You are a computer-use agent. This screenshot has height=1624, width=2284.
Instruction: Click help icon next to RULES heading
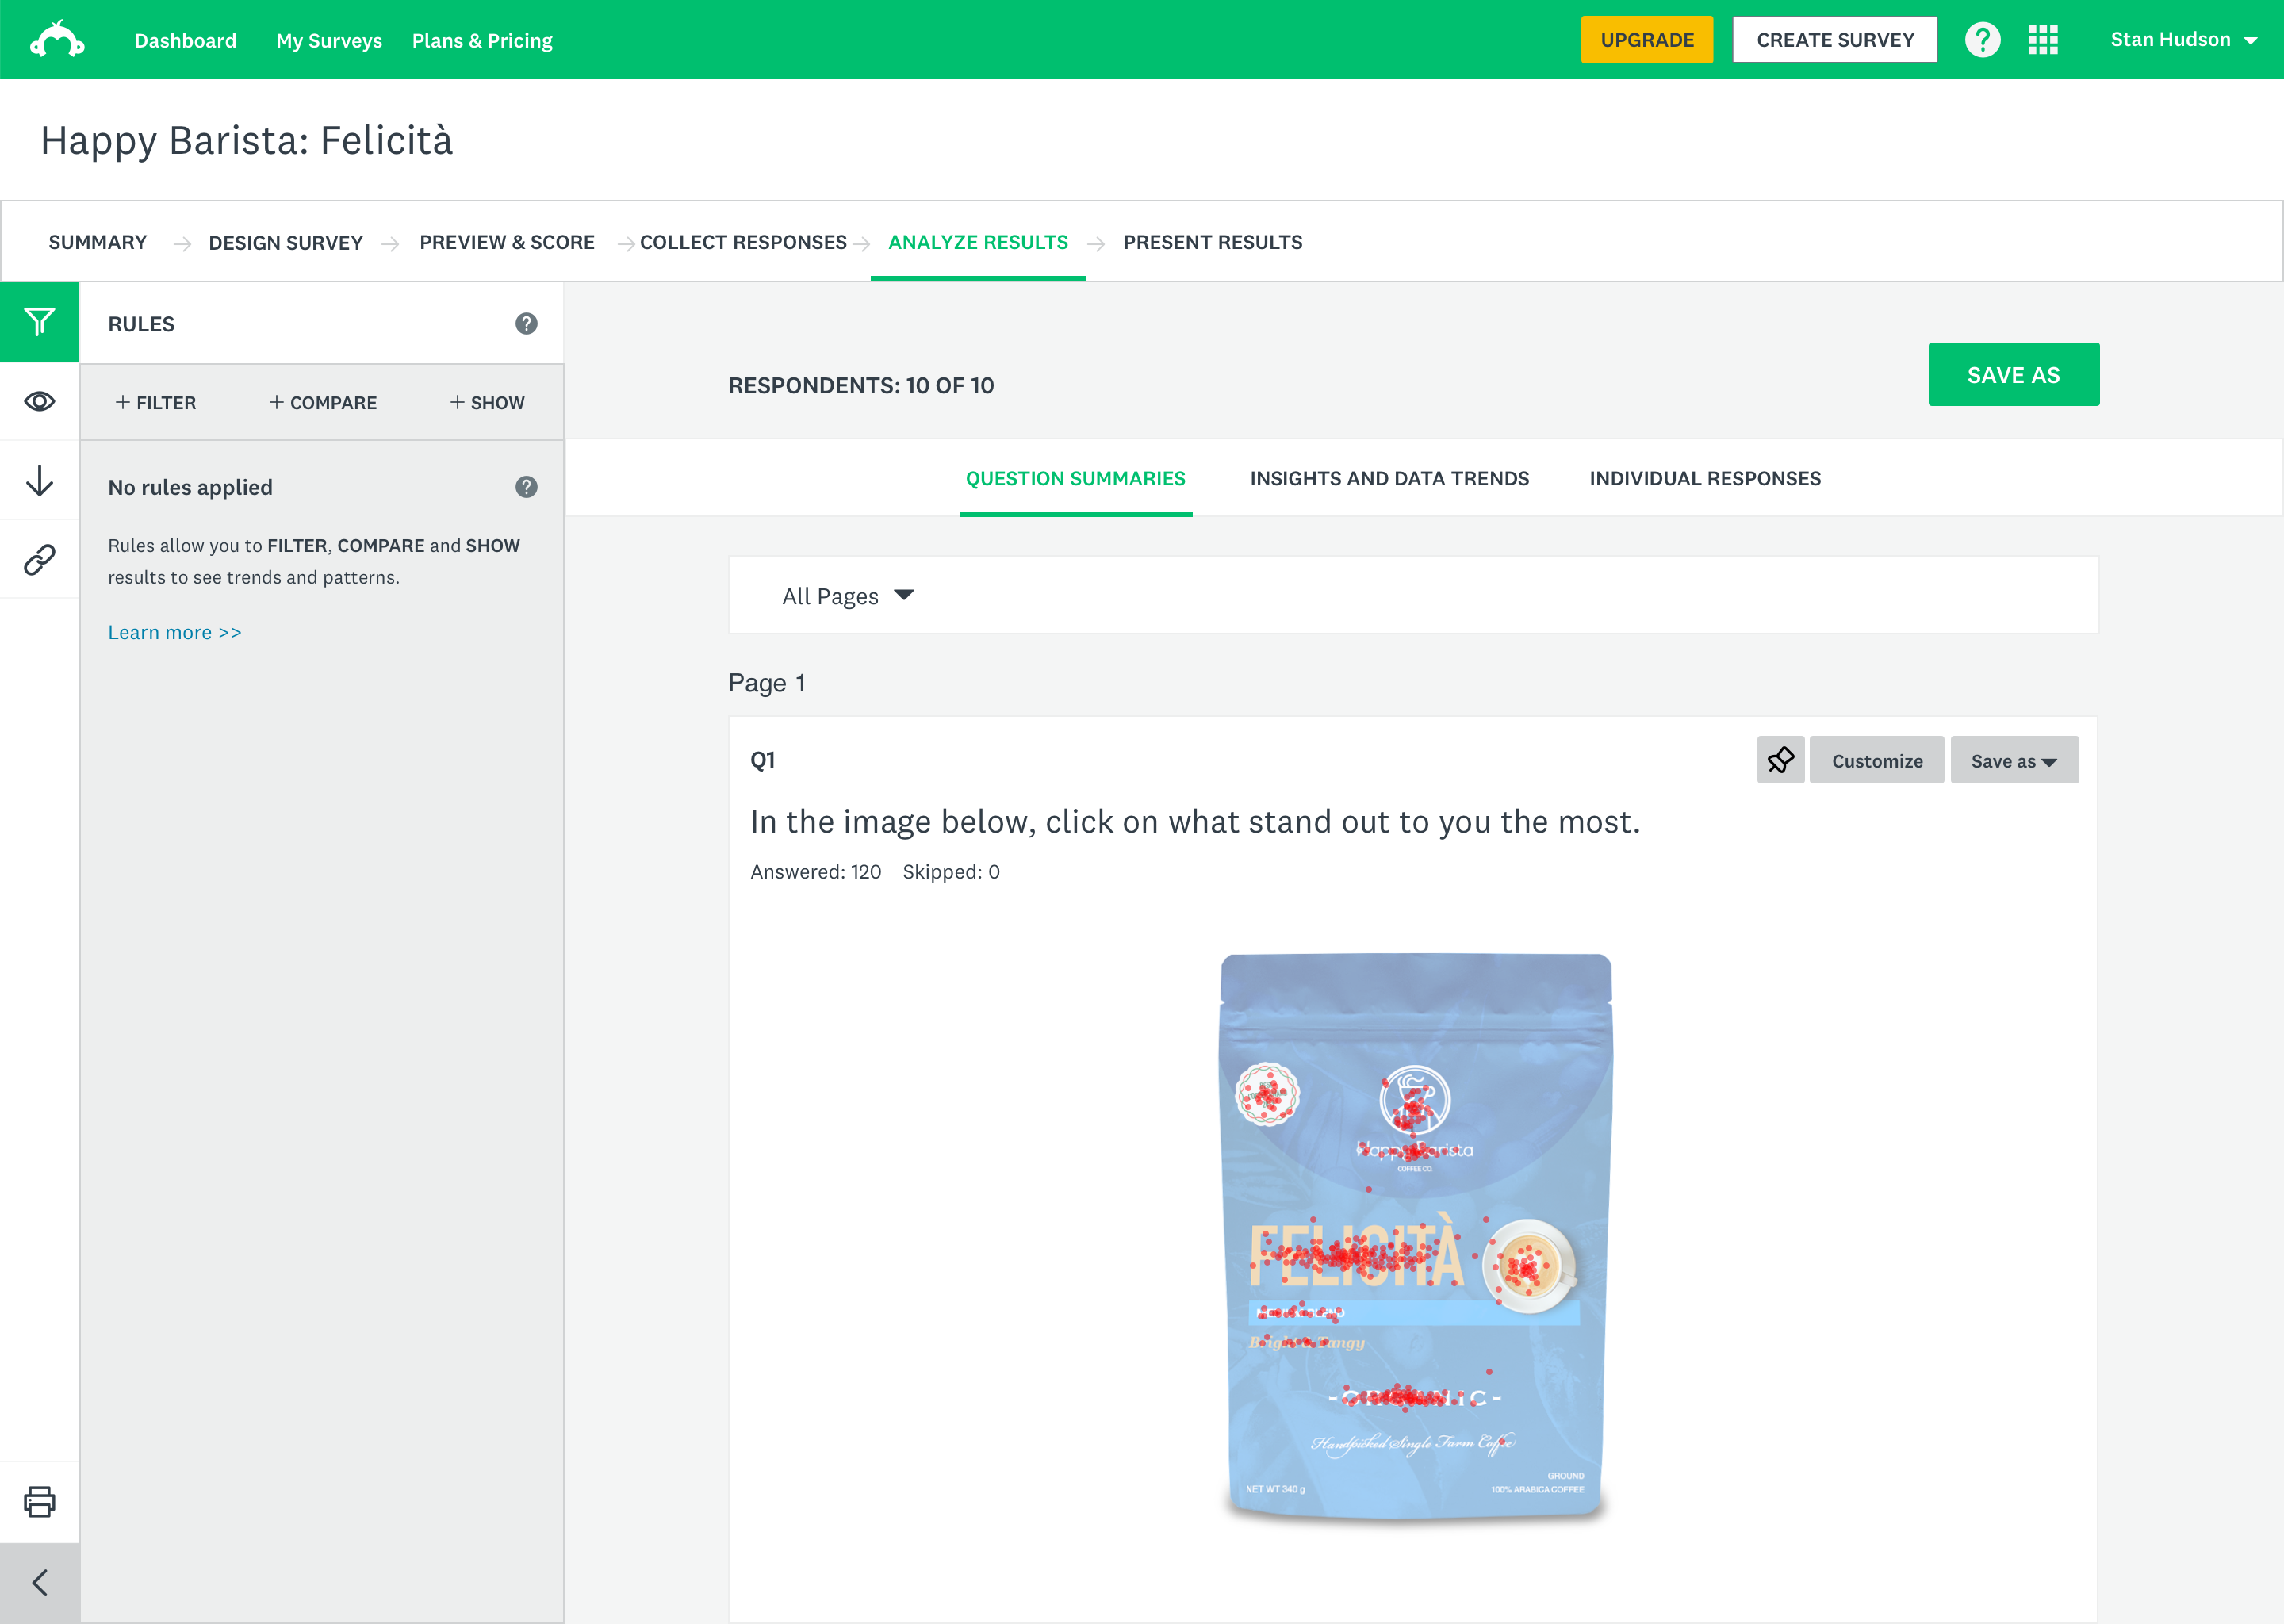pyautogui.click(x=526, y=324)
